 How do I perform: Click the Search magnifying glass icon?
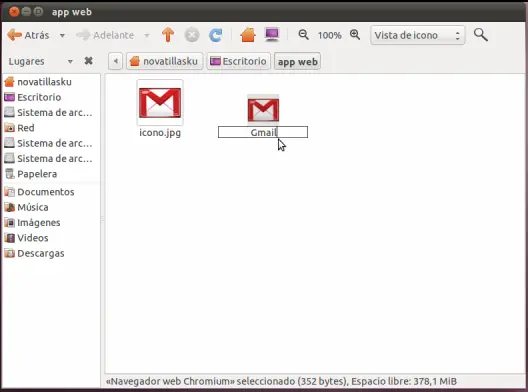coord(481,35)
